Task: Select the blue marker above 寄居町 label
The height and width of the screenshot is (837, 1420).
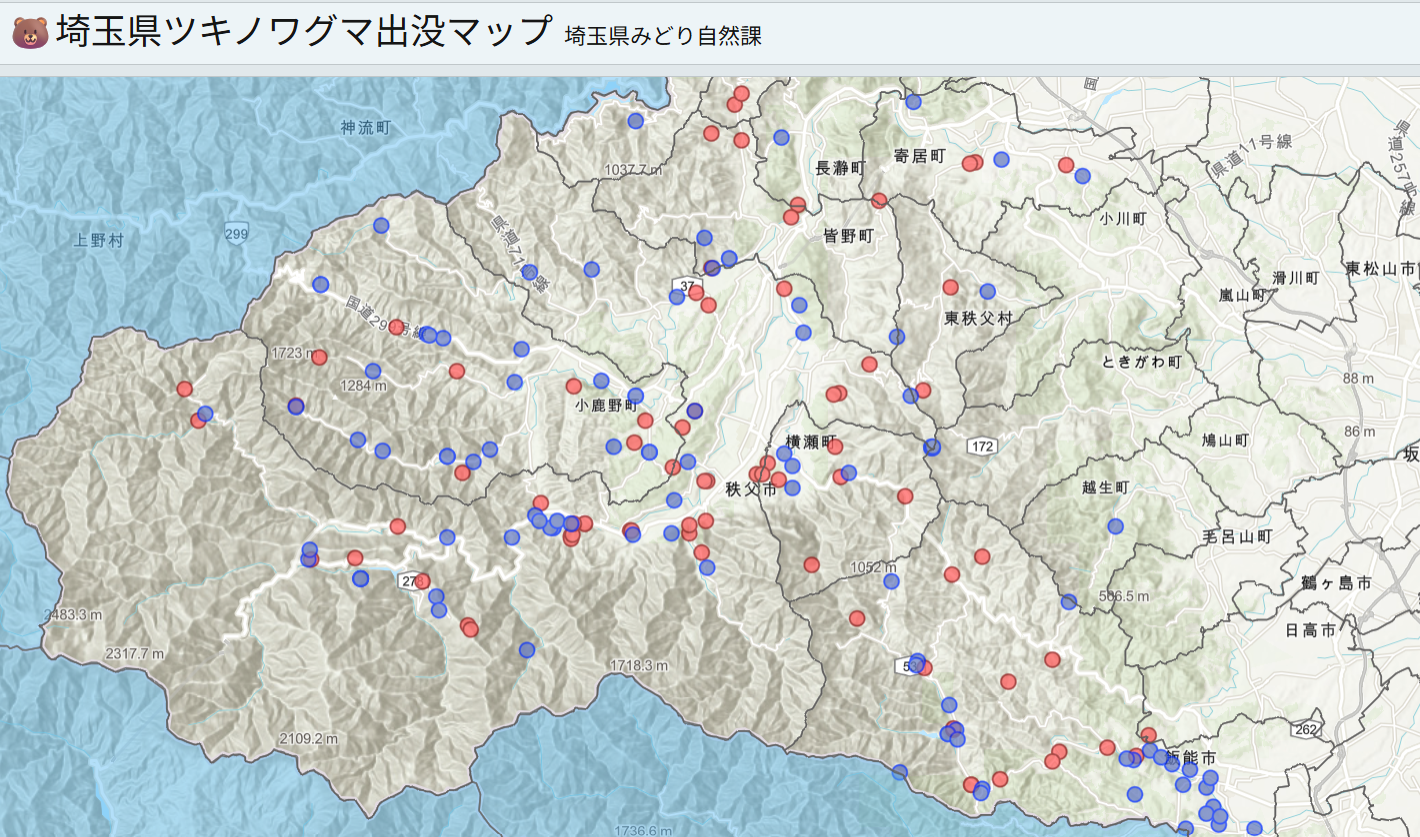Action: point(913,102)
